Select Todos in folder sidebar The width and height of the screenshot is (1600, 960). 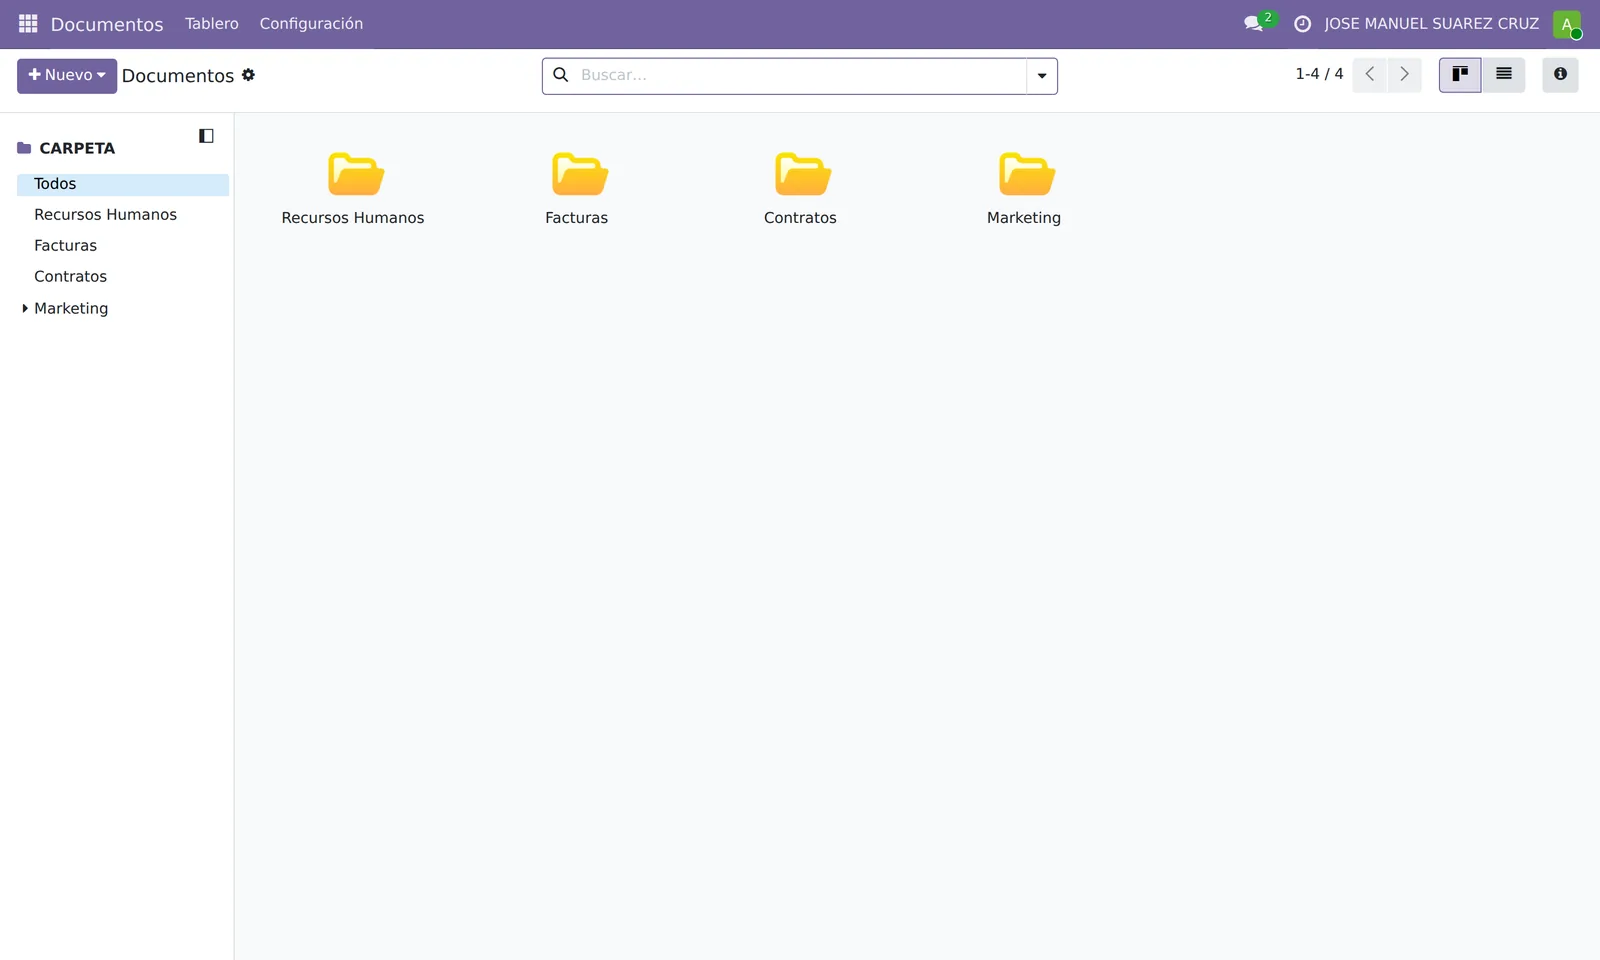(123, 184)
